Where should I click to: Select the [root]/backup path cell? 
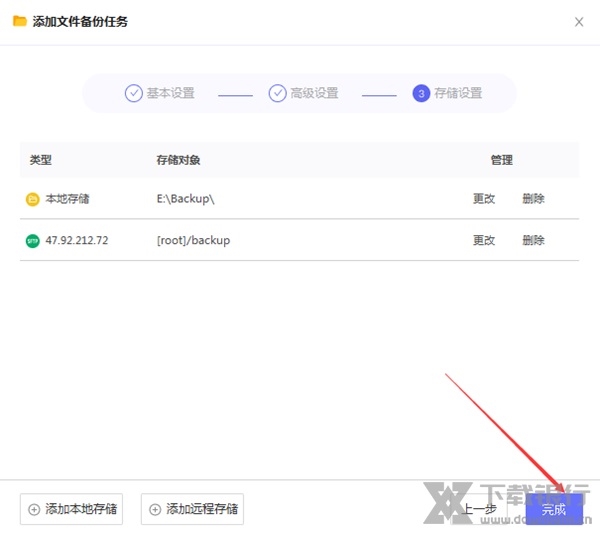[x=194, y=241]
